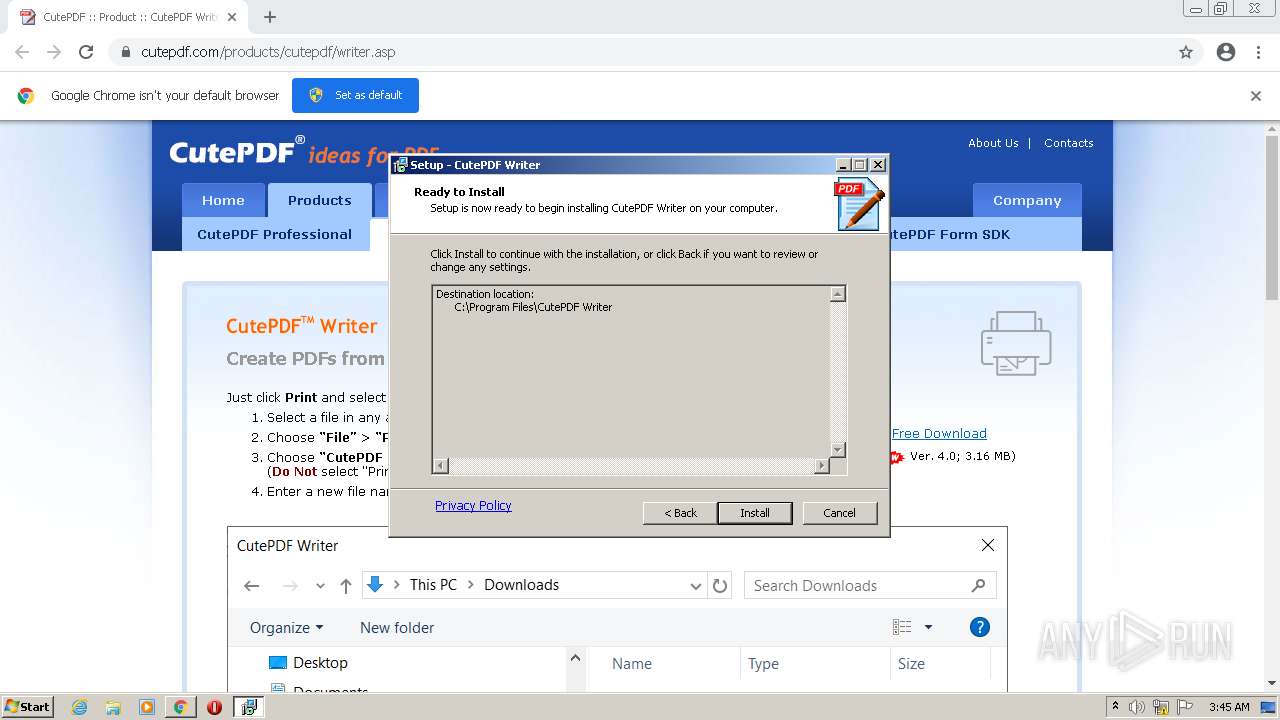Sort by the Size column header

point(911,663)
